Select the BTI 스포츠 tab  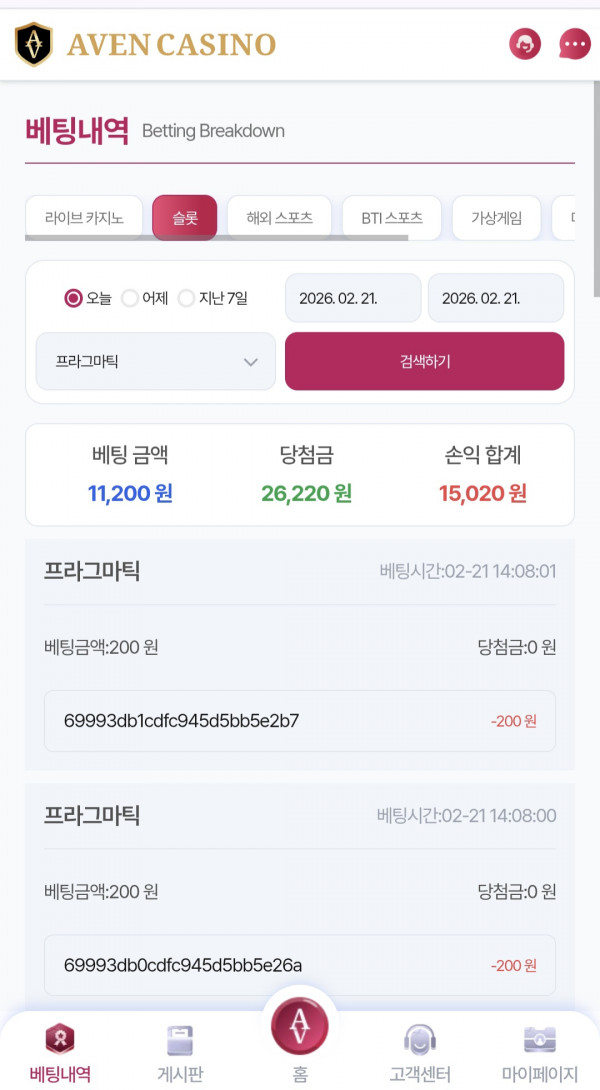392,217
